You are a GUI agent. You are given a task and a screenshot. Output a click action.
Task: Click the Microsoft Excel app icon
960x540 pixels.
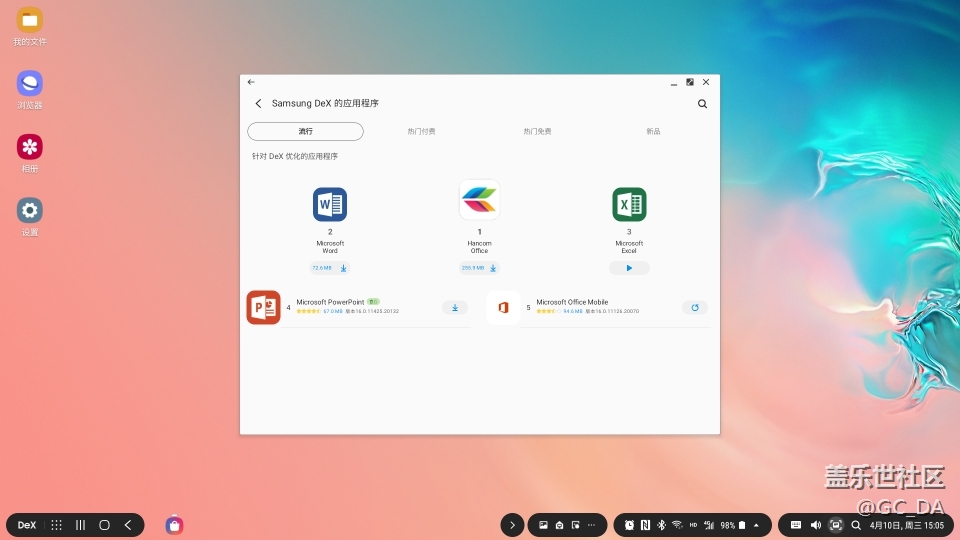[x=629, y=204]
